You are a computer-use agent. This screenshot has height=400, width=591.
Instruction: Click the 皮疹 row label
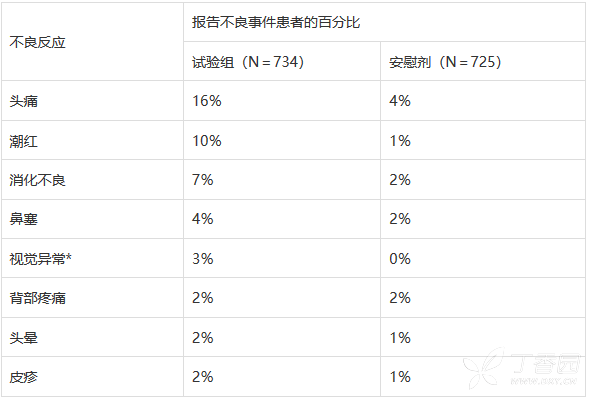point(23,377)
